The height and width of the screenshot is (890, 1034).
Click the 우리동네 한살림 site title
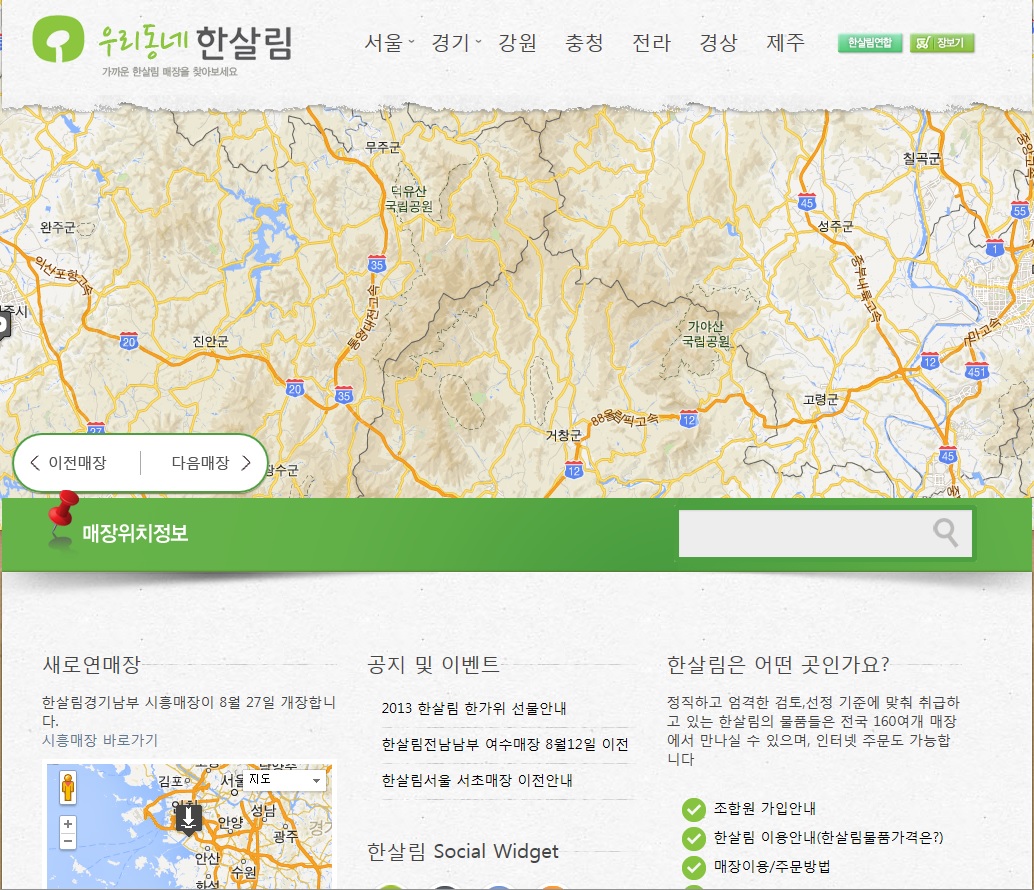tap(195, 42)
